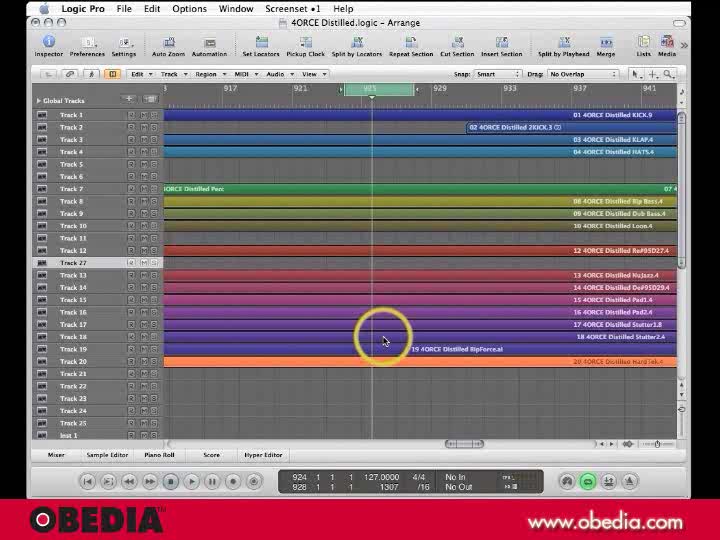Viewport: 720px width, 540px height.
Task: Record-enable Track 12 with its R button
Action: 131,250
